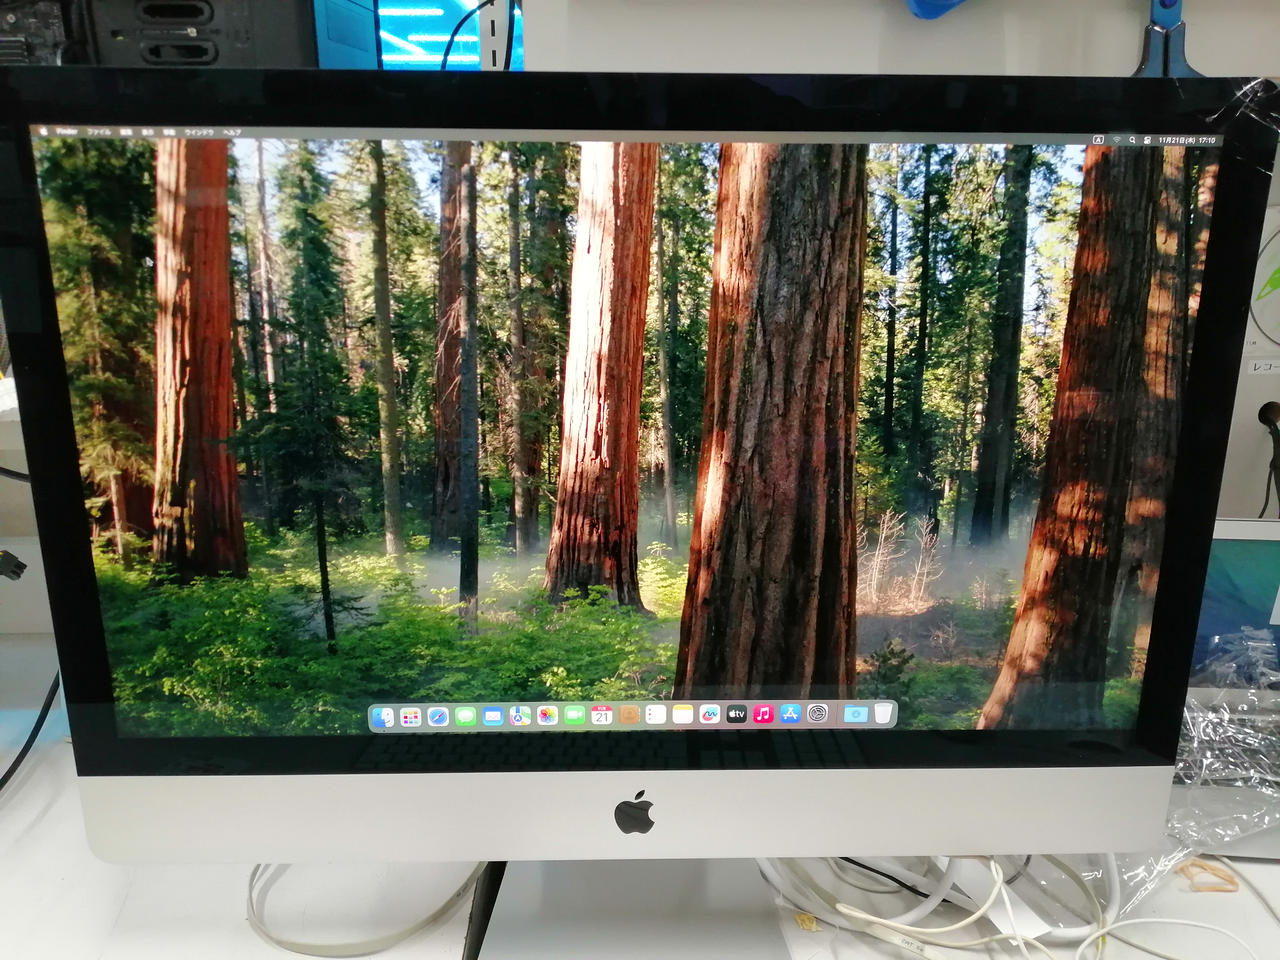Open the App Store
Image resolution: width=1280 pixels, height=960 pixels.
pos(790,718)
